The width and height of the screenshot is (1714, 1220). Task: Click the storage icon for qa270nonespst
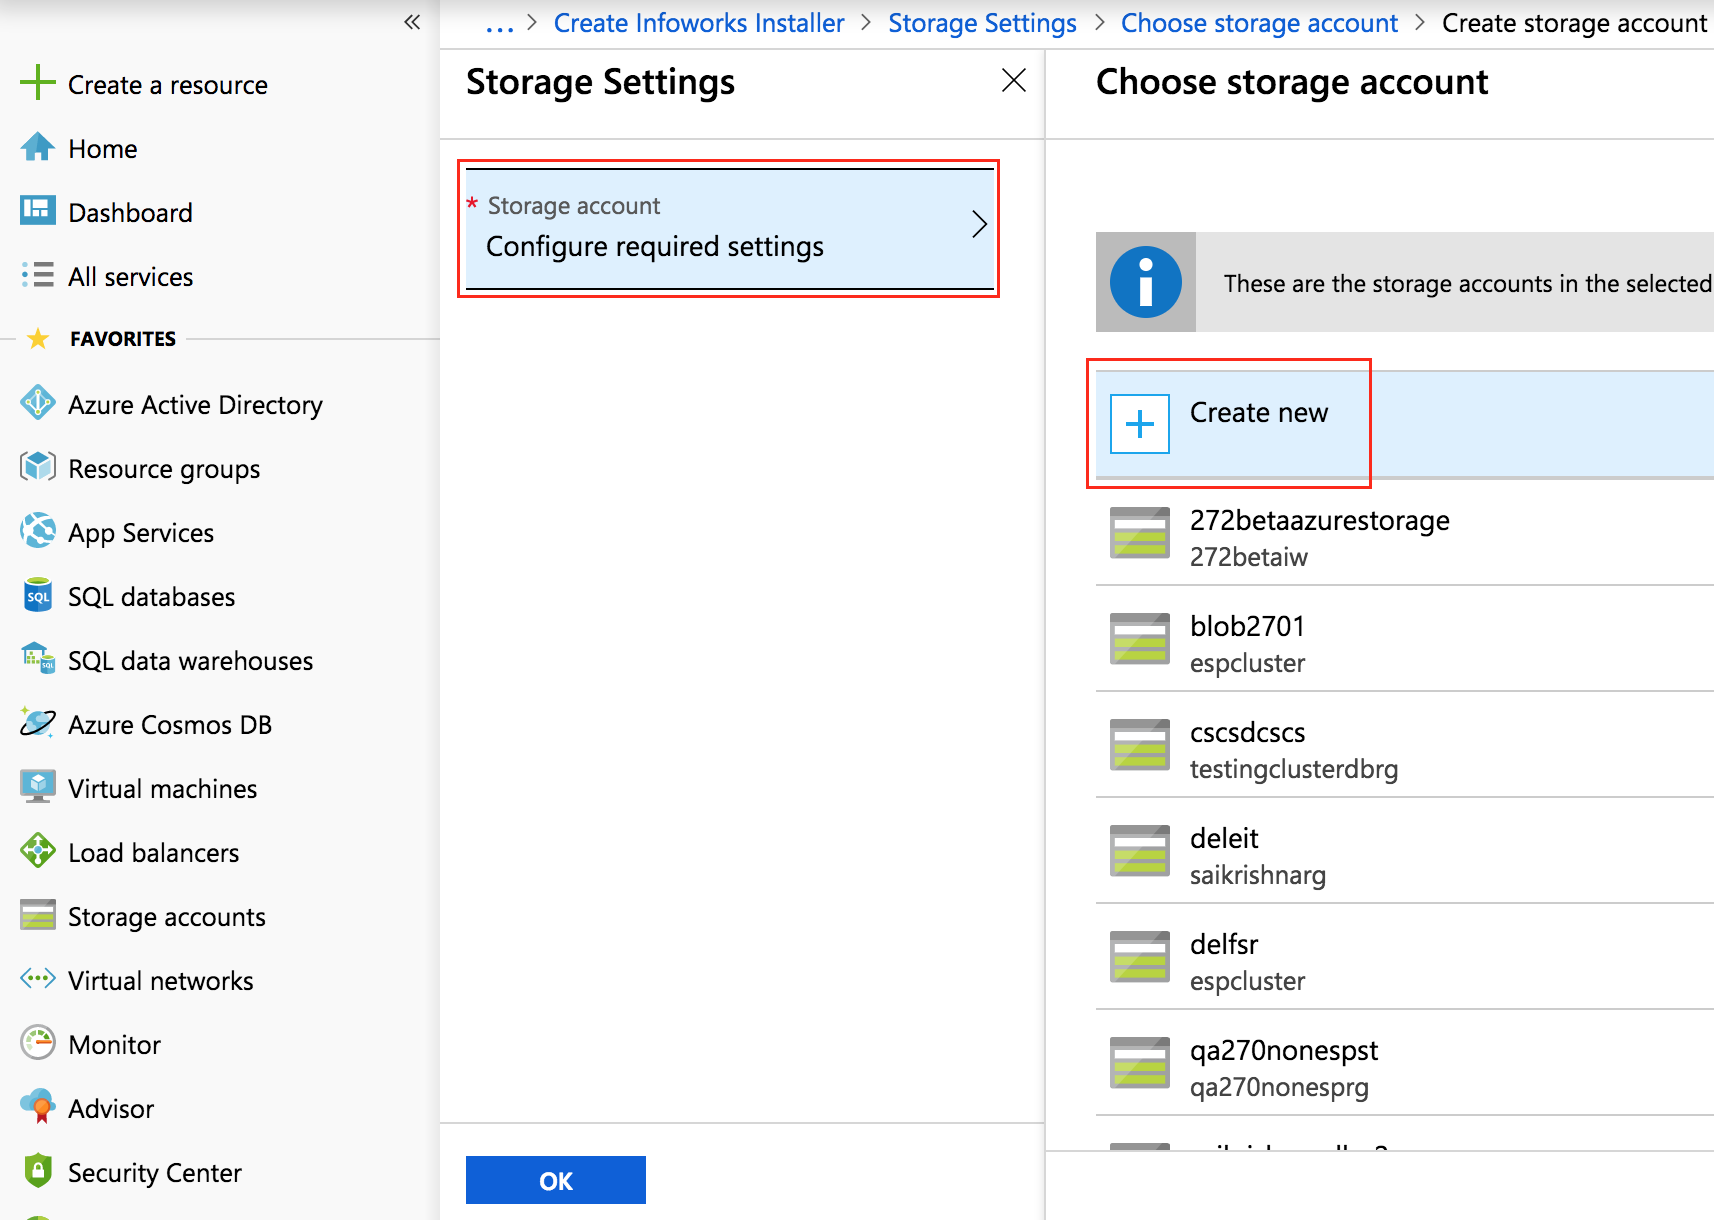1140,1062
